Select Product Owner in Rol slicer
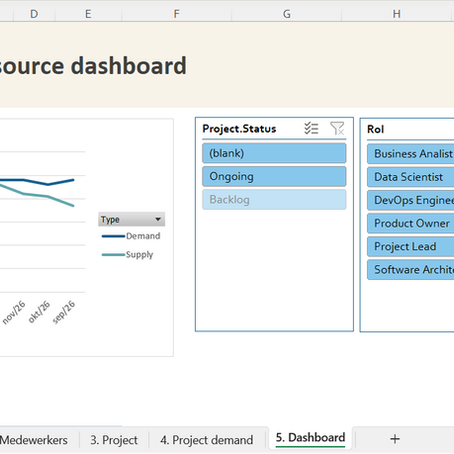 click(x=411, y=223)
